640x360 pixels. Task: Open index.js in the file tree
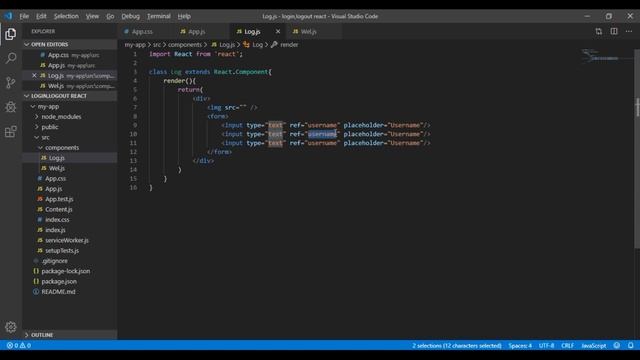pos(69,230)
